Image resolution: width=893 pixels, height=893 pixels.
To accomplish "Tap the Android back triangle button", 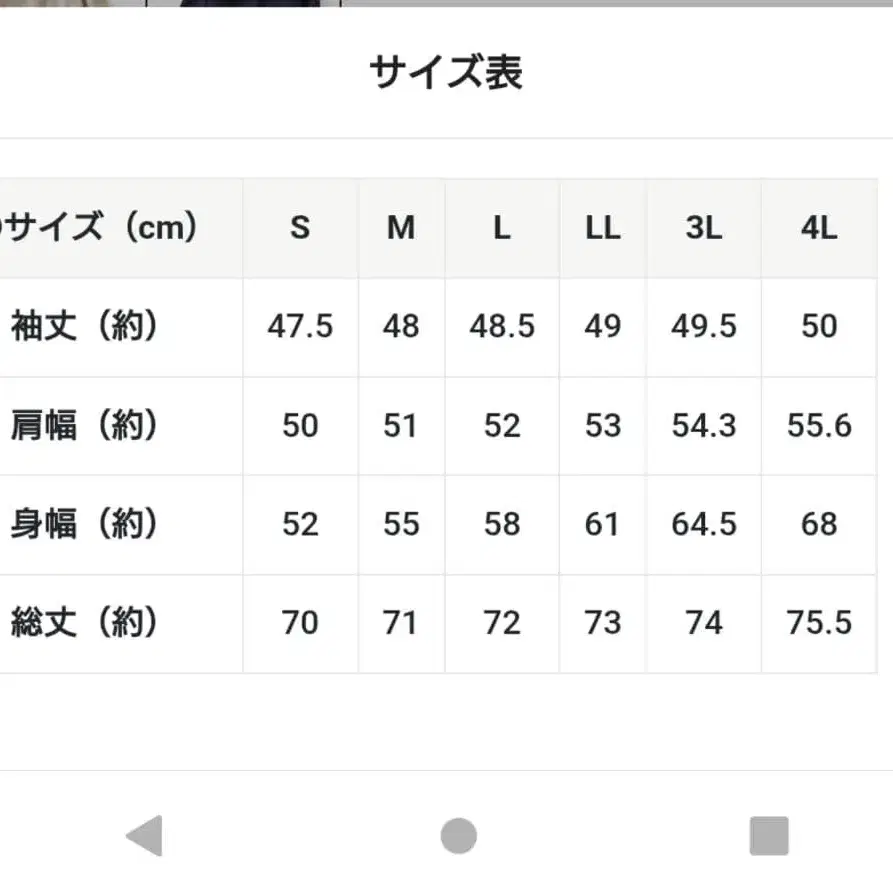I will pyautogui.click(x=145, y=836).
